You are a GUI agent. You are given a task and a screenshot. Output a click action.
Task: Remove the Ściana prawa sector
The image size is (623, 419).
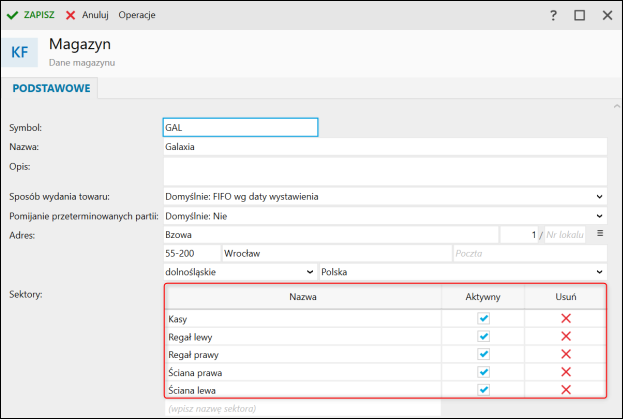[565, 372]
